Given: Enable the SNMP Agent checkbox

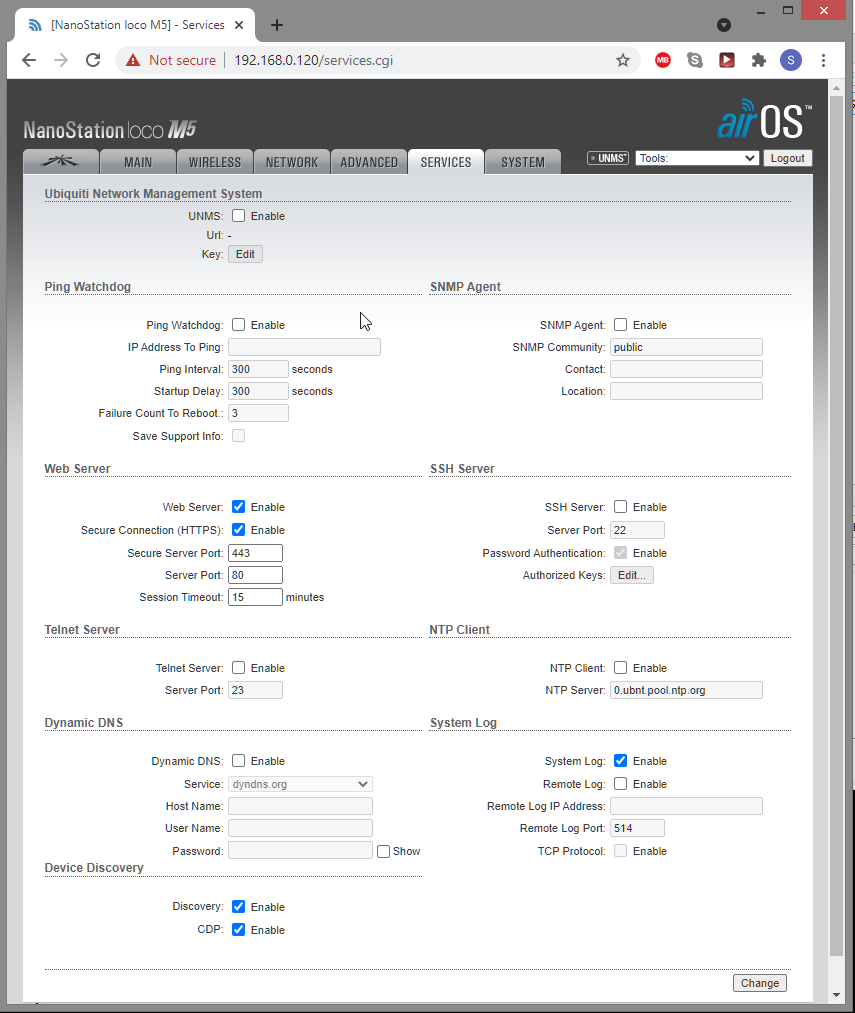Looking at the screenshot, I should (x=620, y=324).
